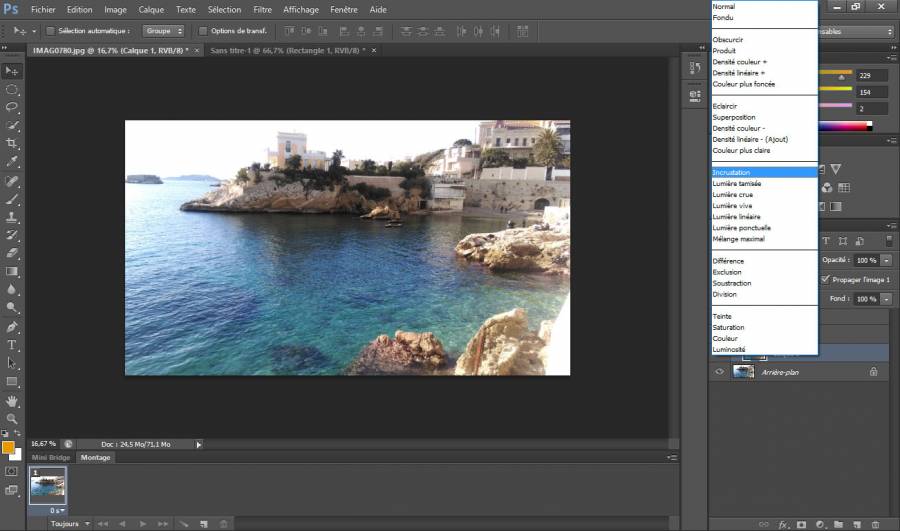Switch to the Mini Bridge tab
The image size is (900, 531).
click(52, 457)
